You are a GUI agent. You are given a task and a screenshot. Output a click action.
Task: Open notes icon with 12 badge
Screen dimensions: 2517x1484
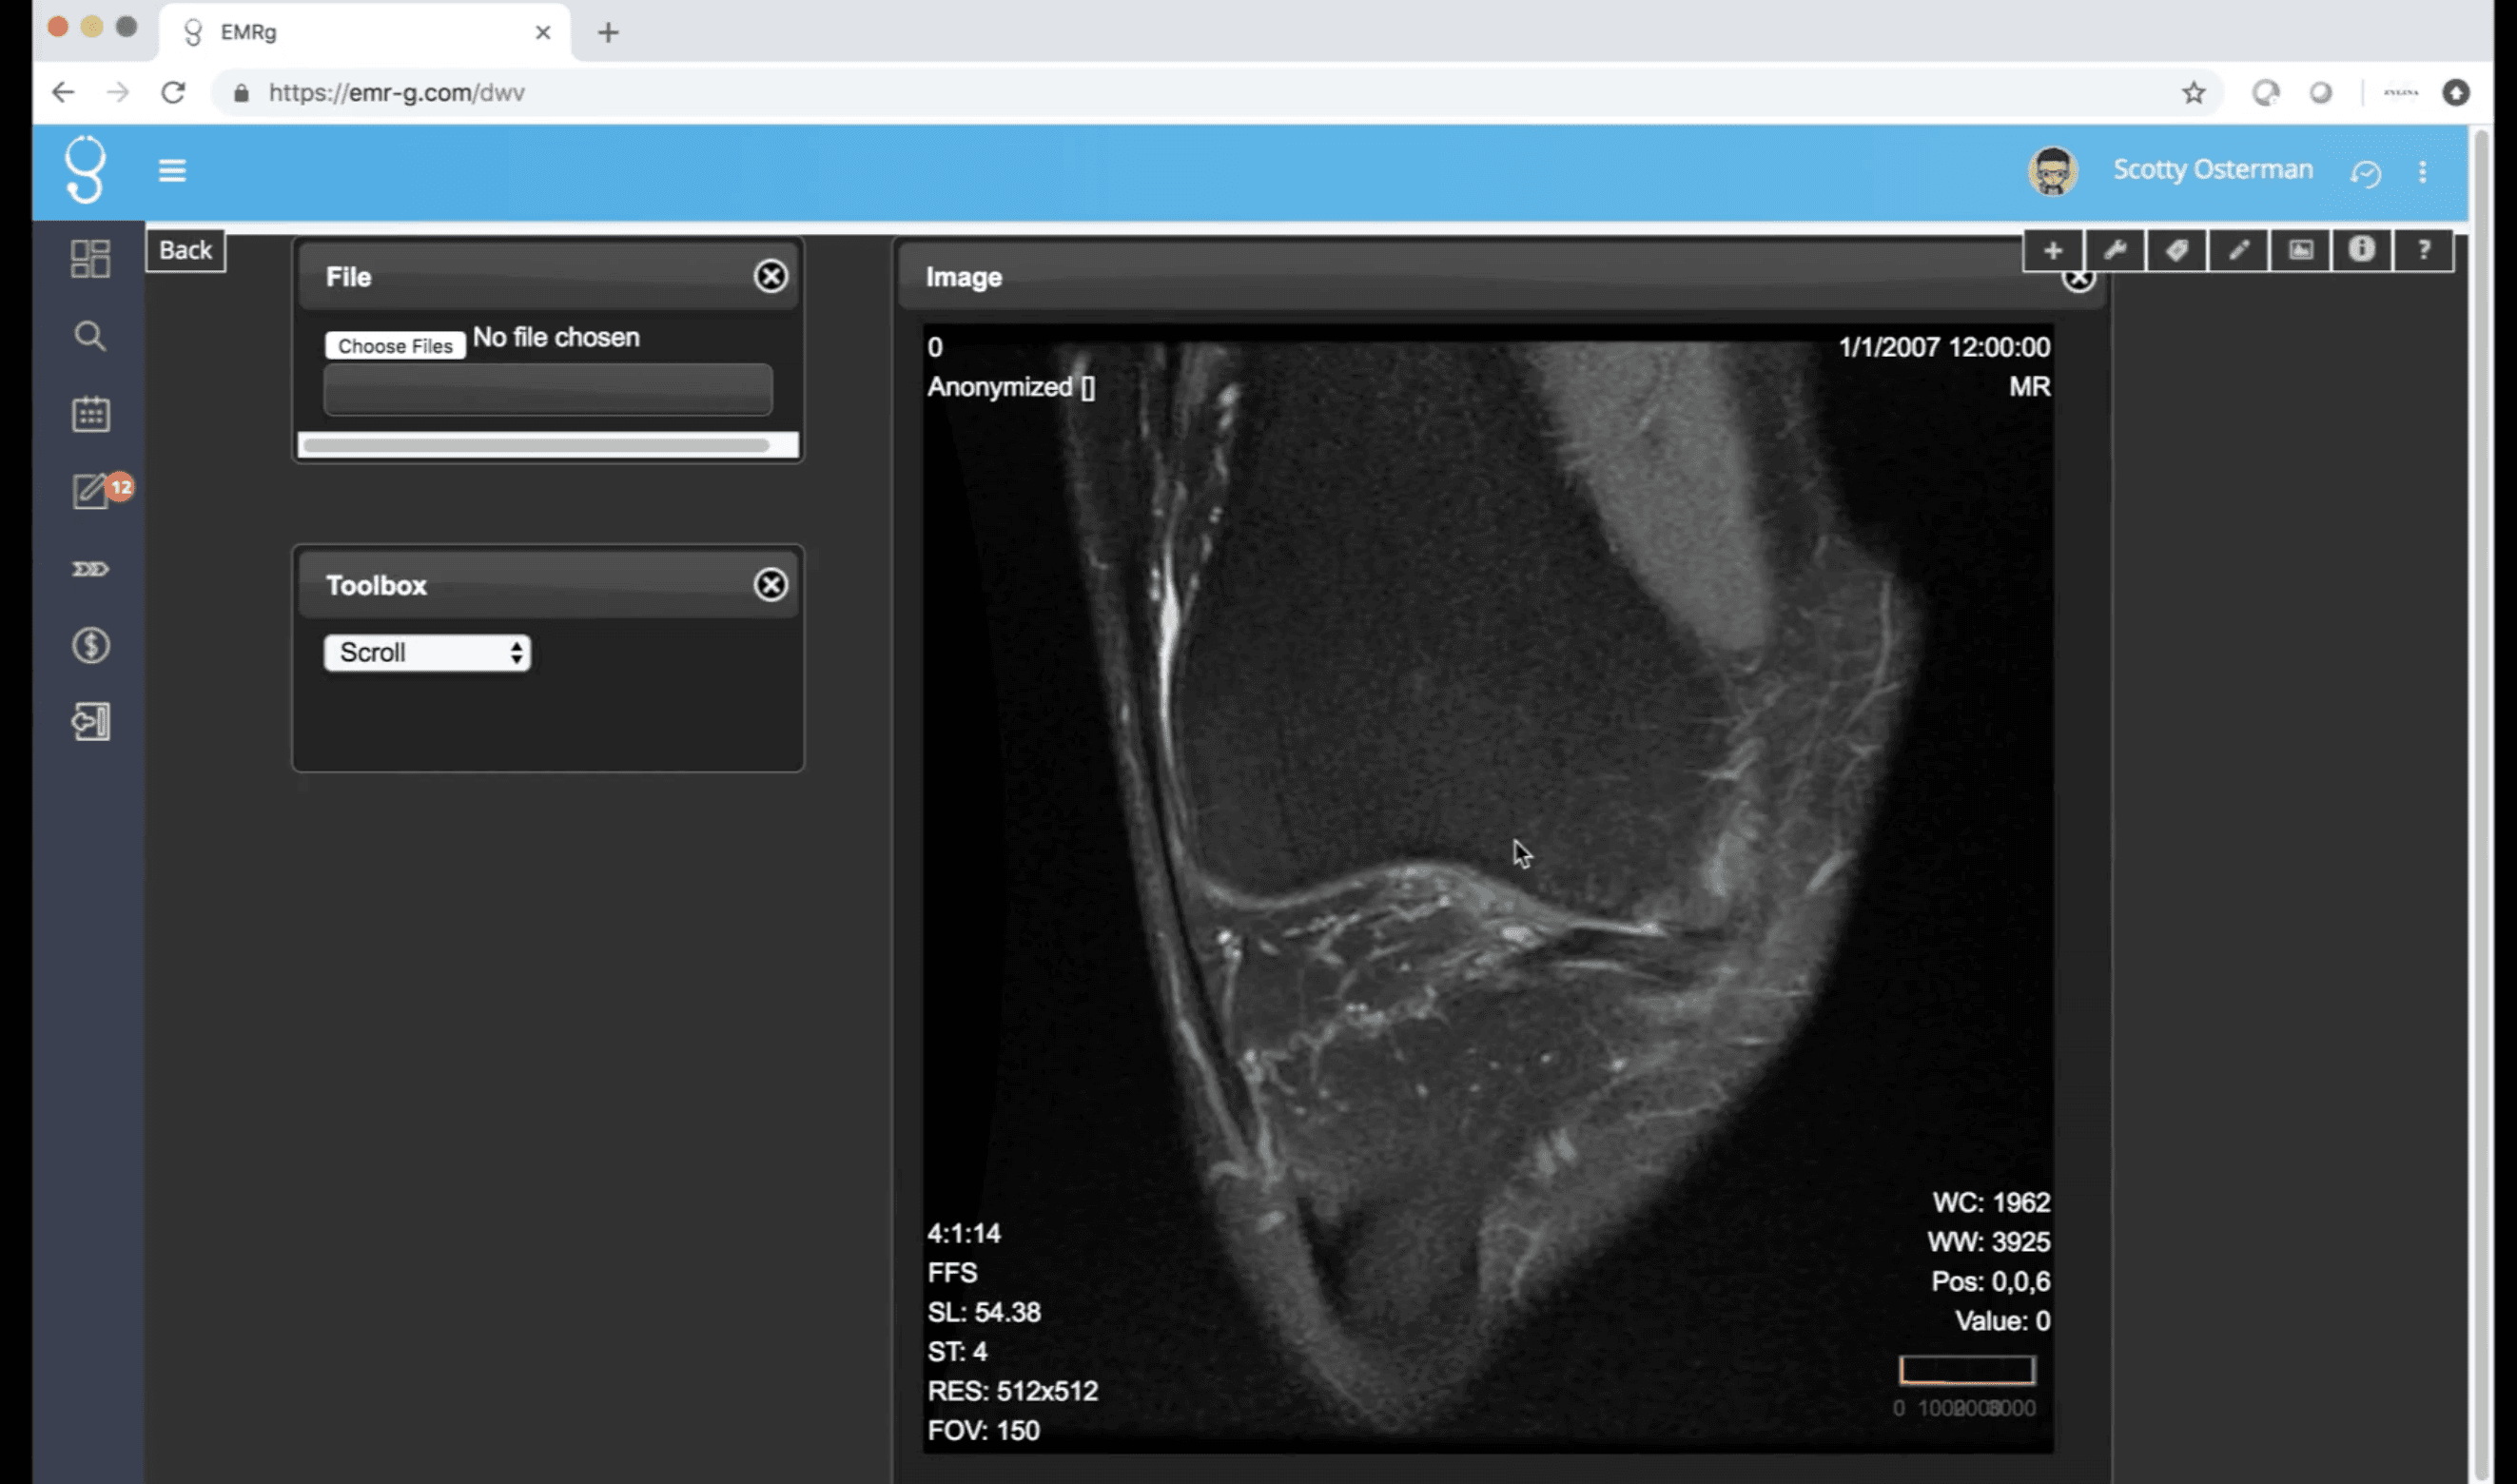(92, 491)
